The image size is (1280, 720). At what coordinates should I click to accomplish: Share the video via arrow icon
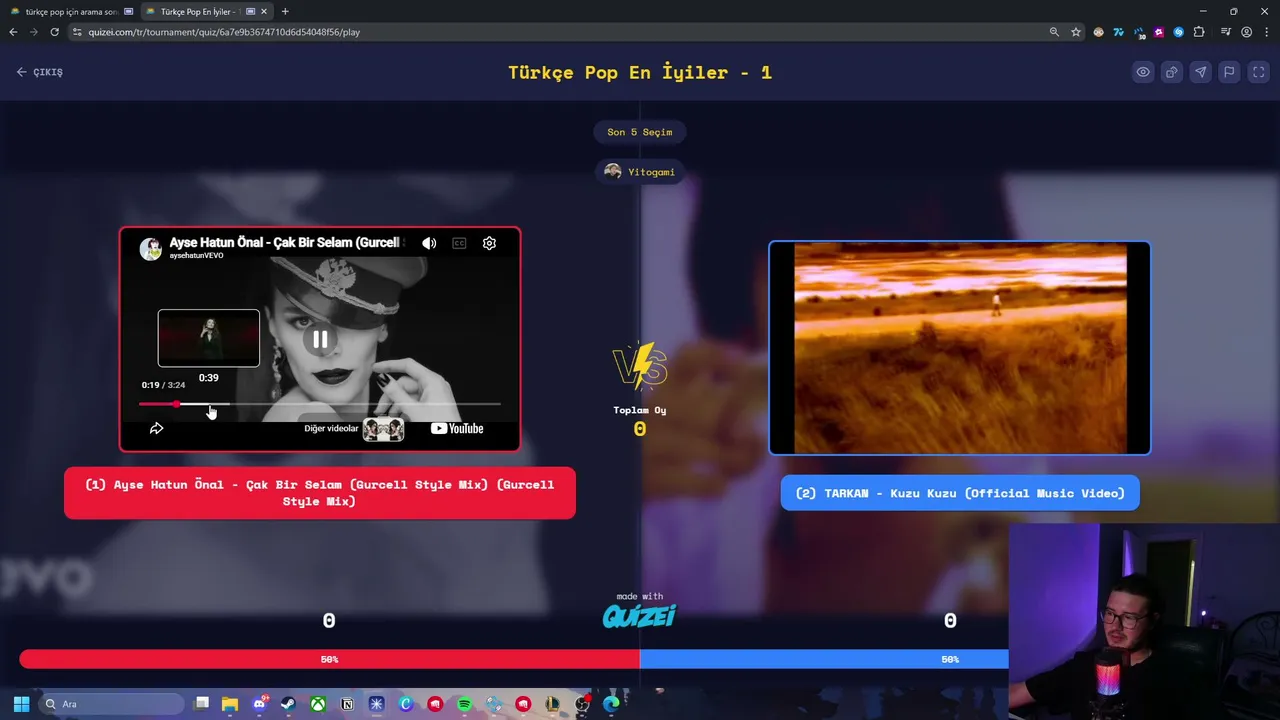156,429
